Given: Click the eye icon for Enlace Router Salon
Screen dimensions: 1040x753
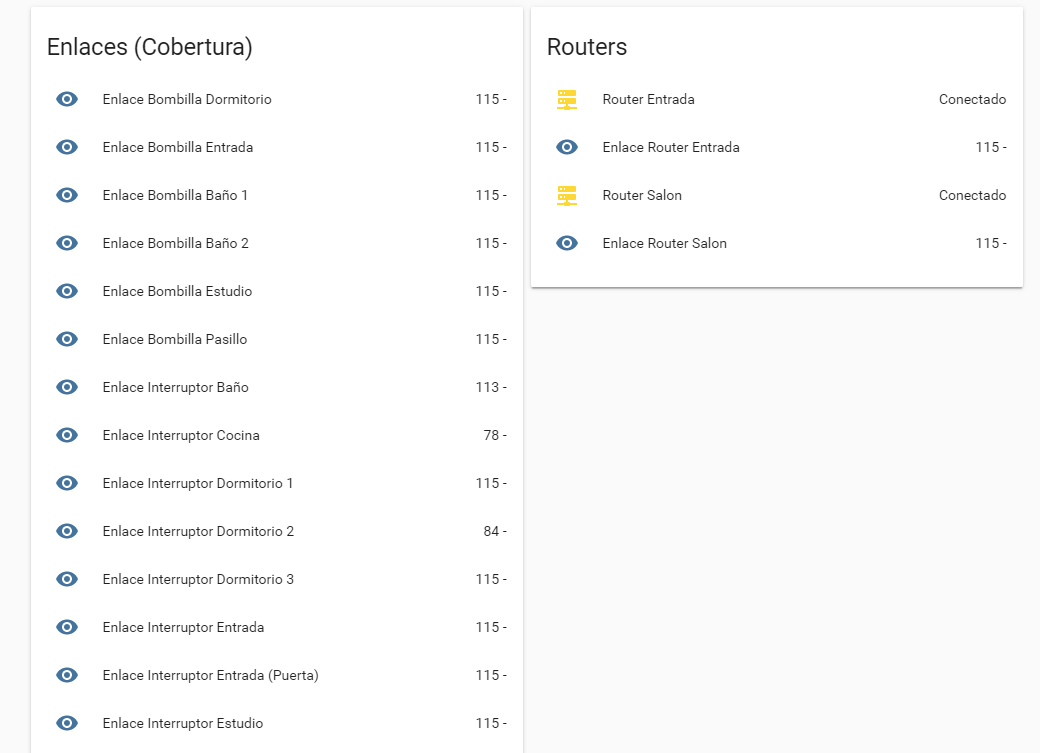Looking at the screenshot, I should 567,243.
